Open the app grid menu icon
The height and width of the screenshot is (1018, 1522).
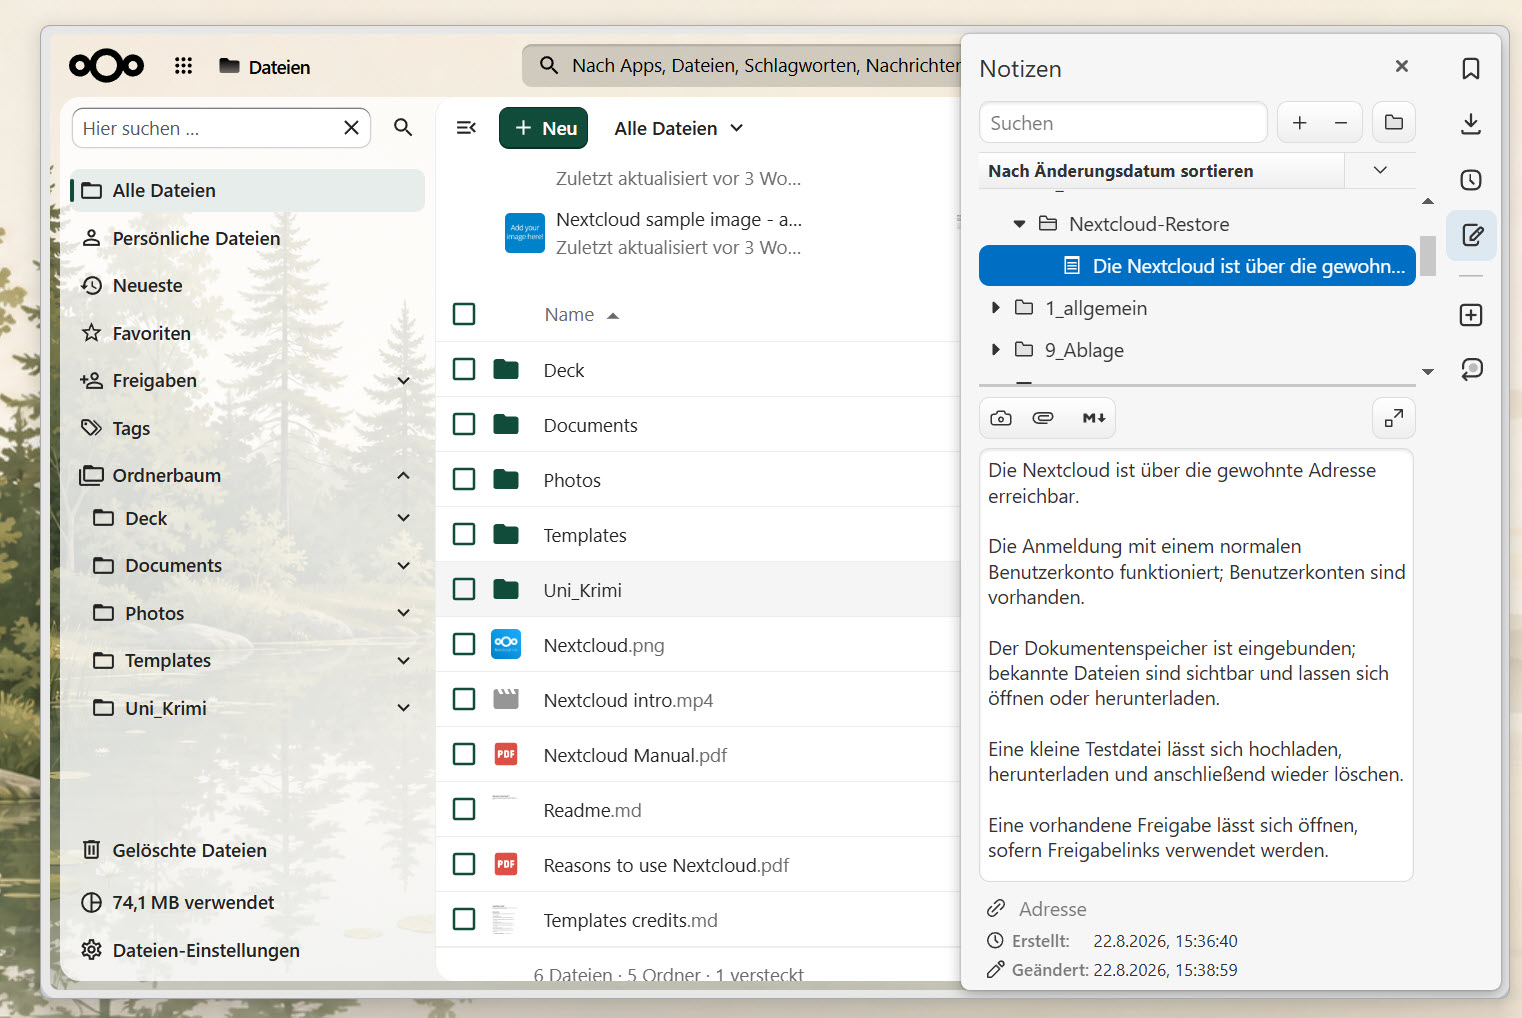183,66
